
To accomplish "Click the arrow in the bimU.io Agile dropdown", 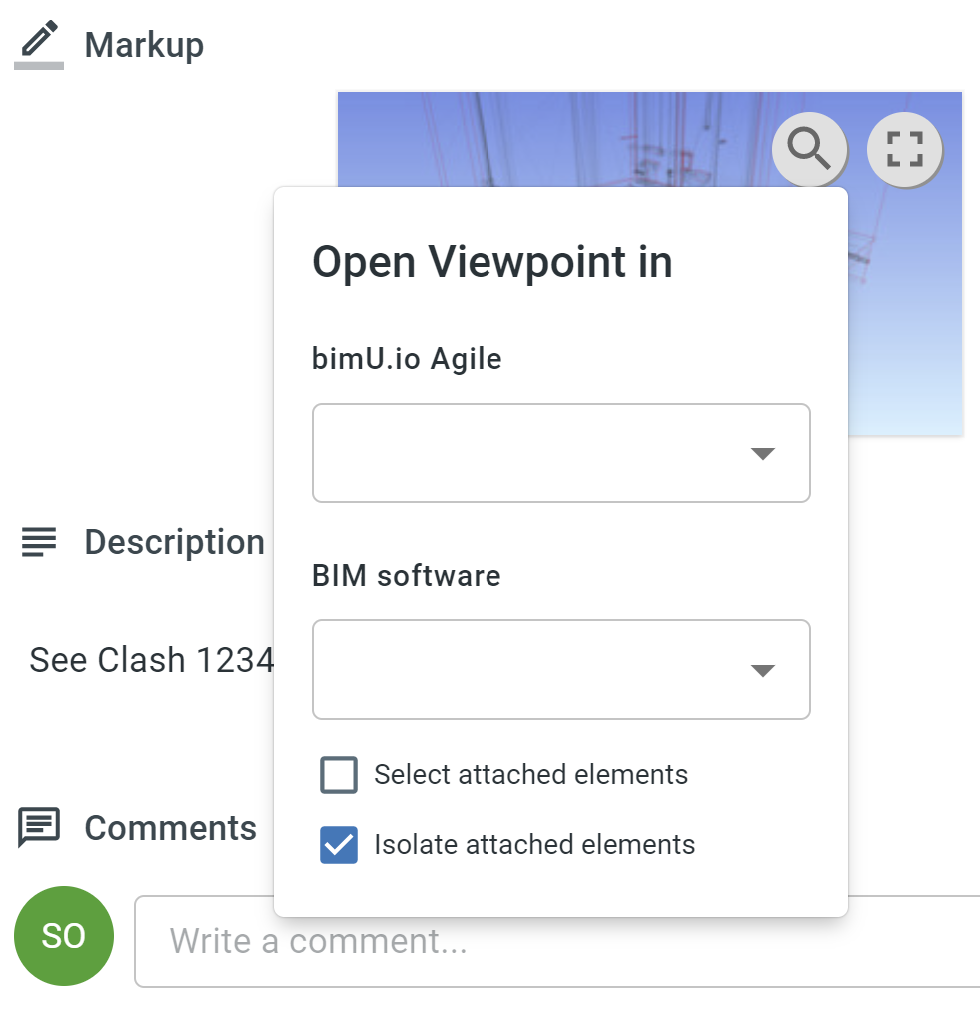I will pyautogui.click(x=763, y=454).
